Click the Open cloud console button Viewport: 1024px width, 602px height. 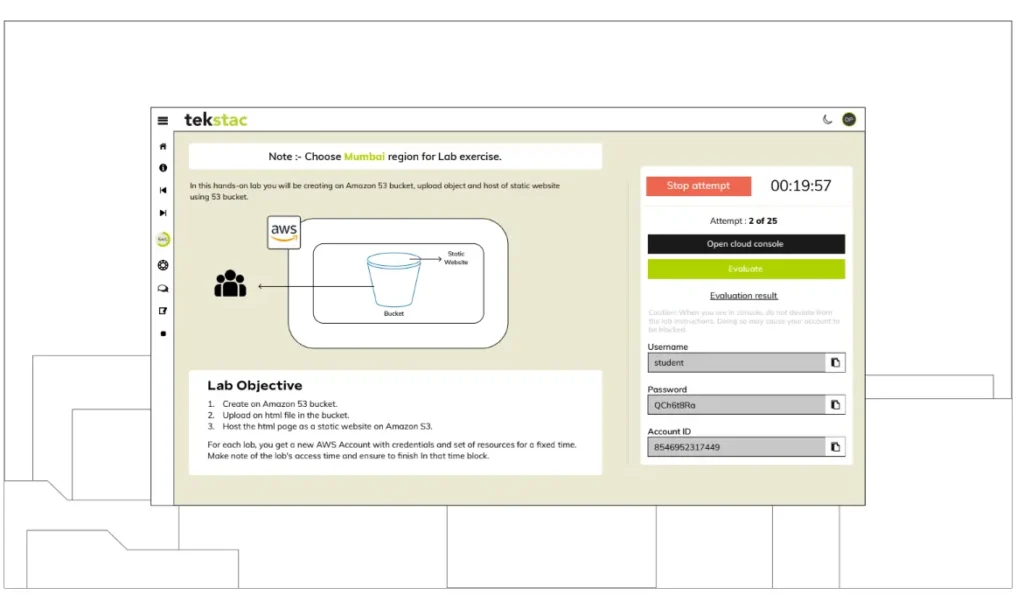click(x=746, y=244)
